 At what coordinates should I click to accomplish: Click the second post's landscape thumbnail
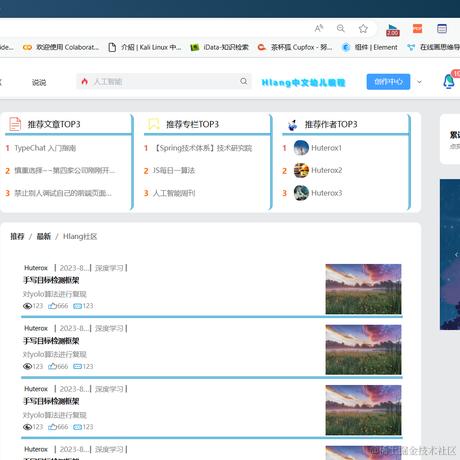(x=363, y=350)
